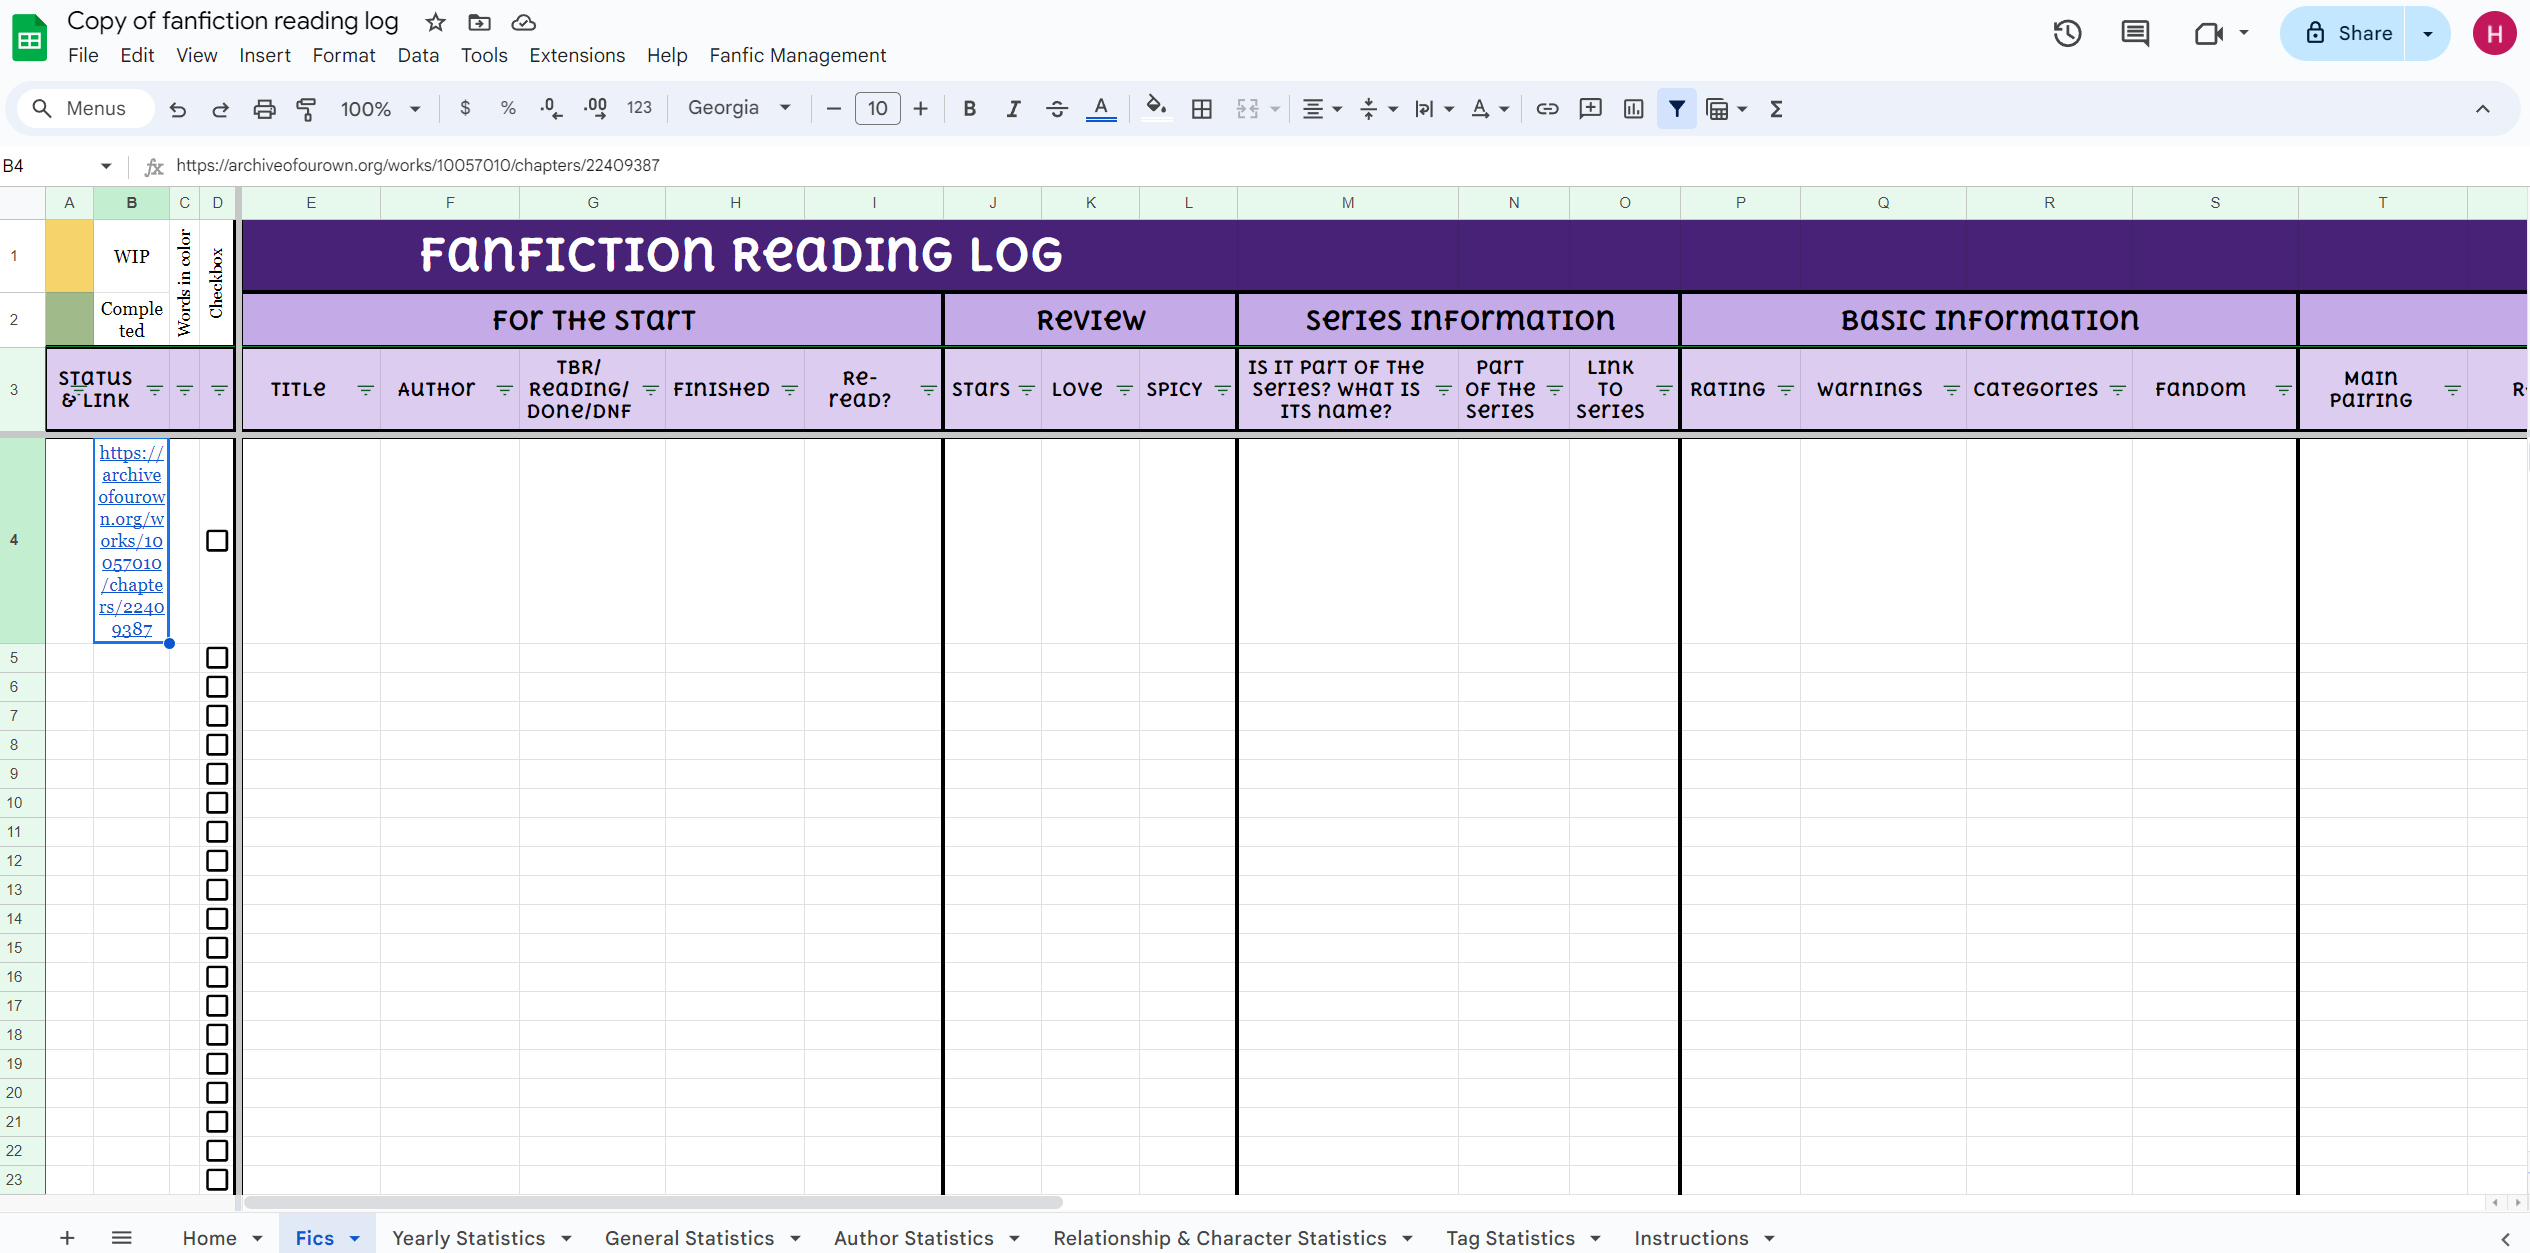Screen dimensions: 2530x1253
Task: Open the Stars column filter dropdown
Action: pos(1026,390)
